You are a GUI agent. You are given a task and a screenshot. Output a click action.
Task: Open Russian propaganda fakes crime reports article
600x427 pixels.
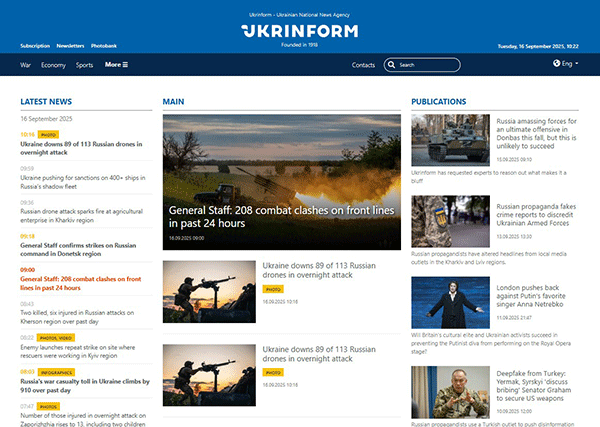click(x=536, y=215)
